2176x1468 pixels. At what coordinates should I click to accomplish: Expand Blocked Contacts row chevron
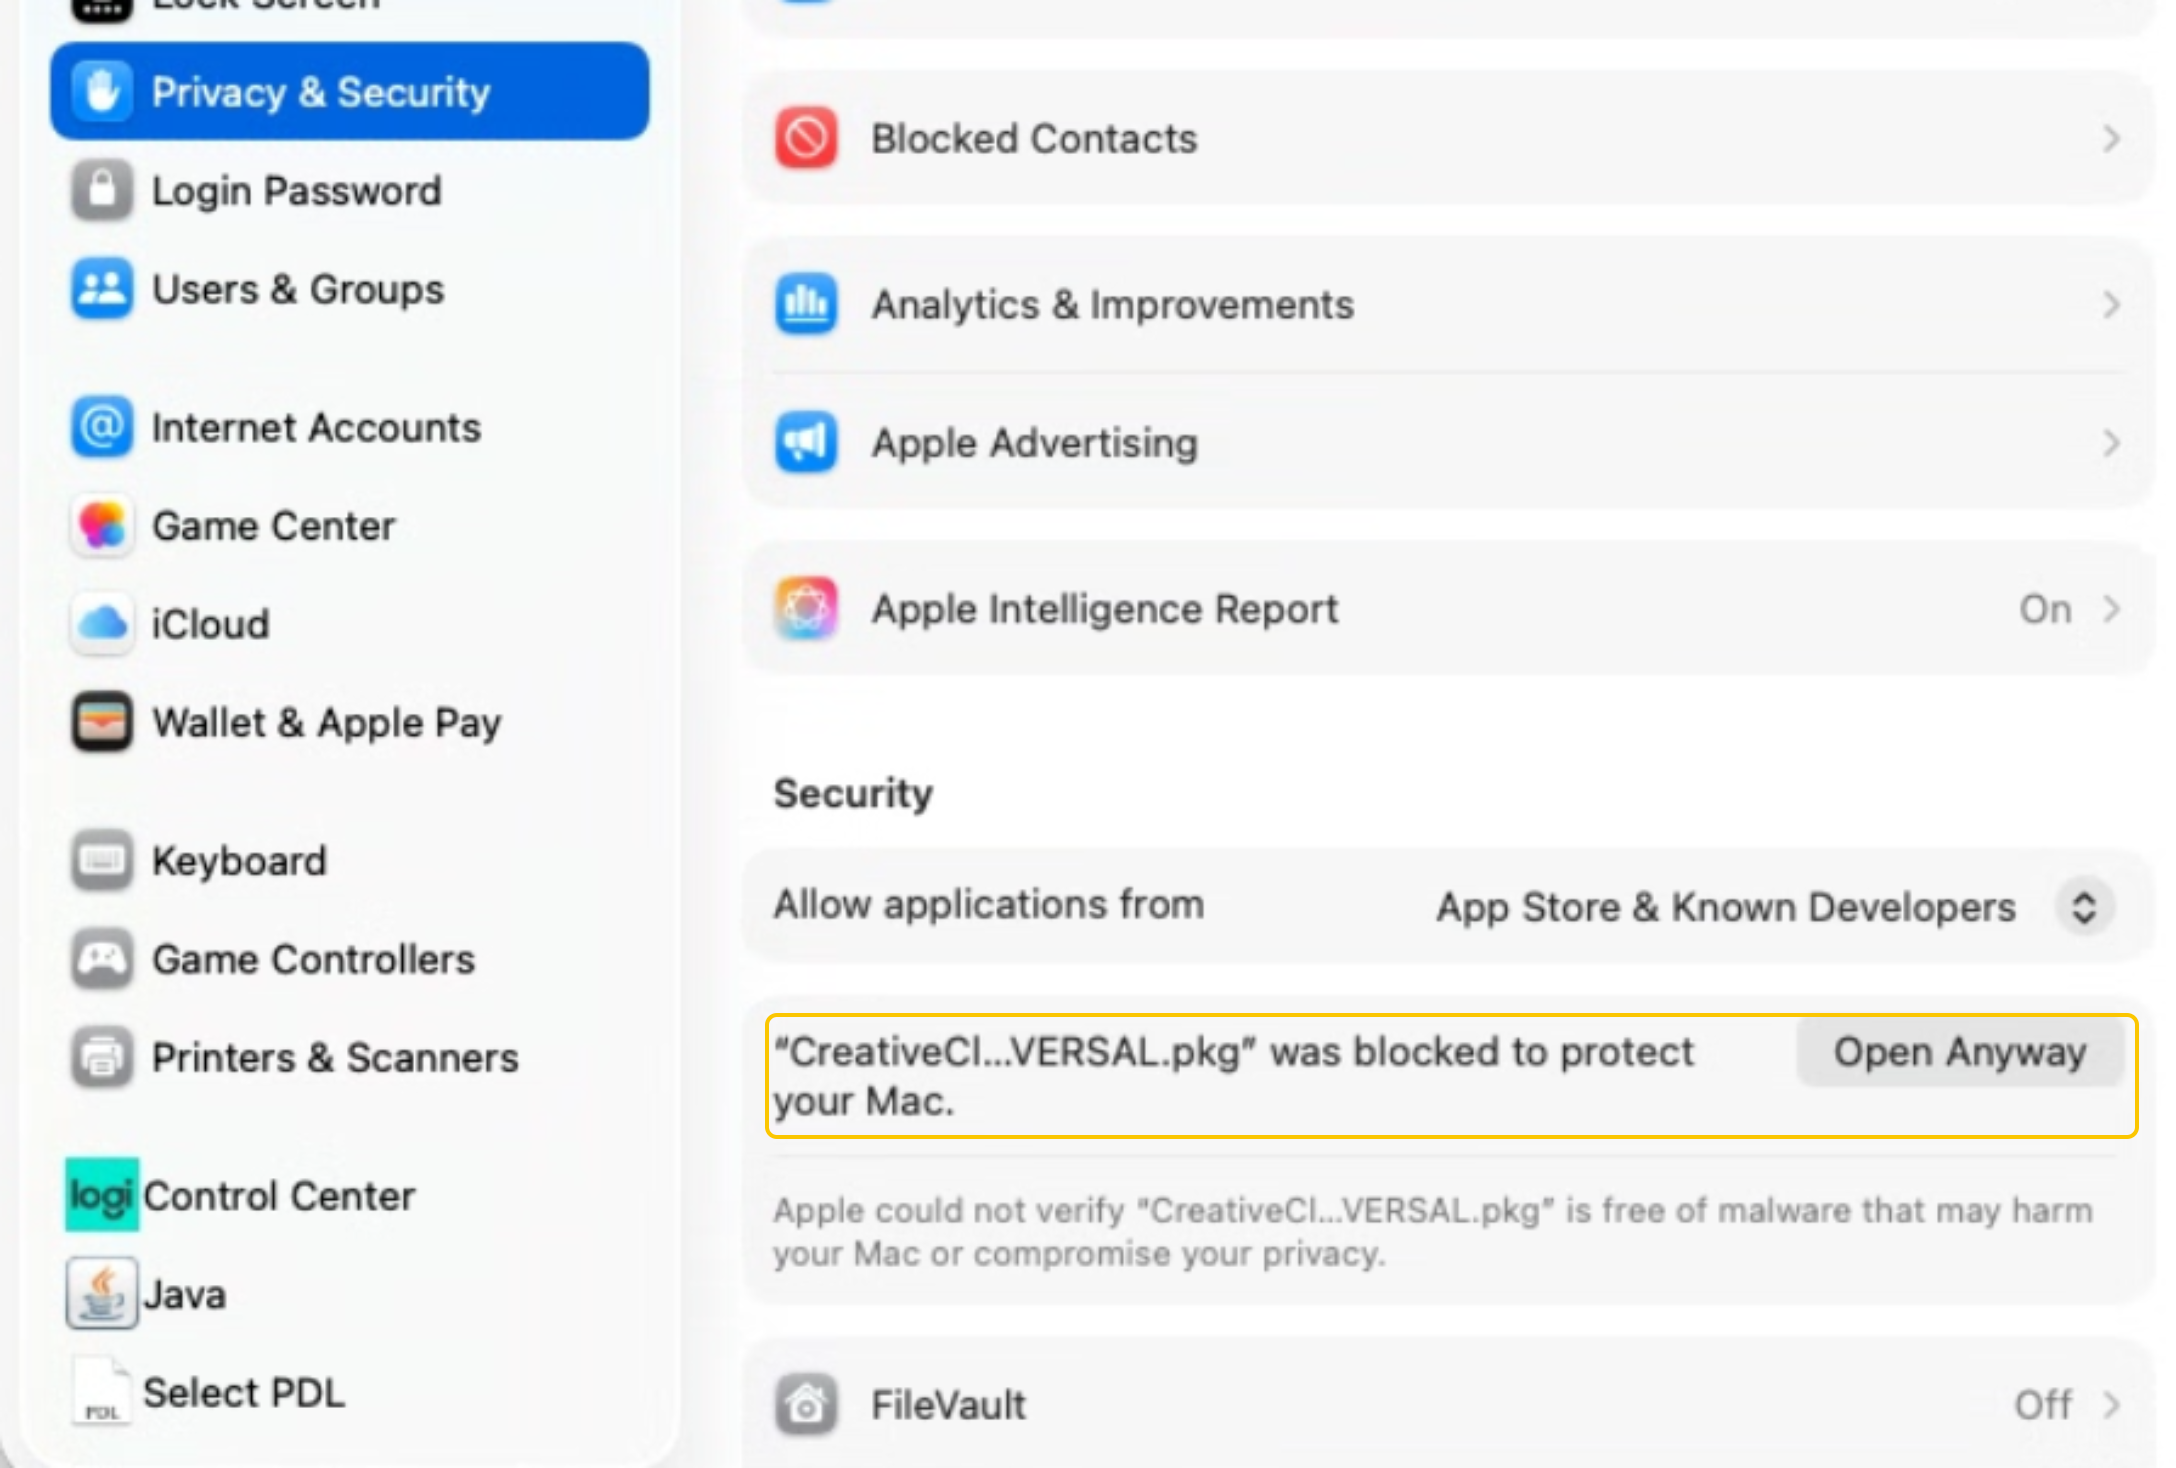2110,139
